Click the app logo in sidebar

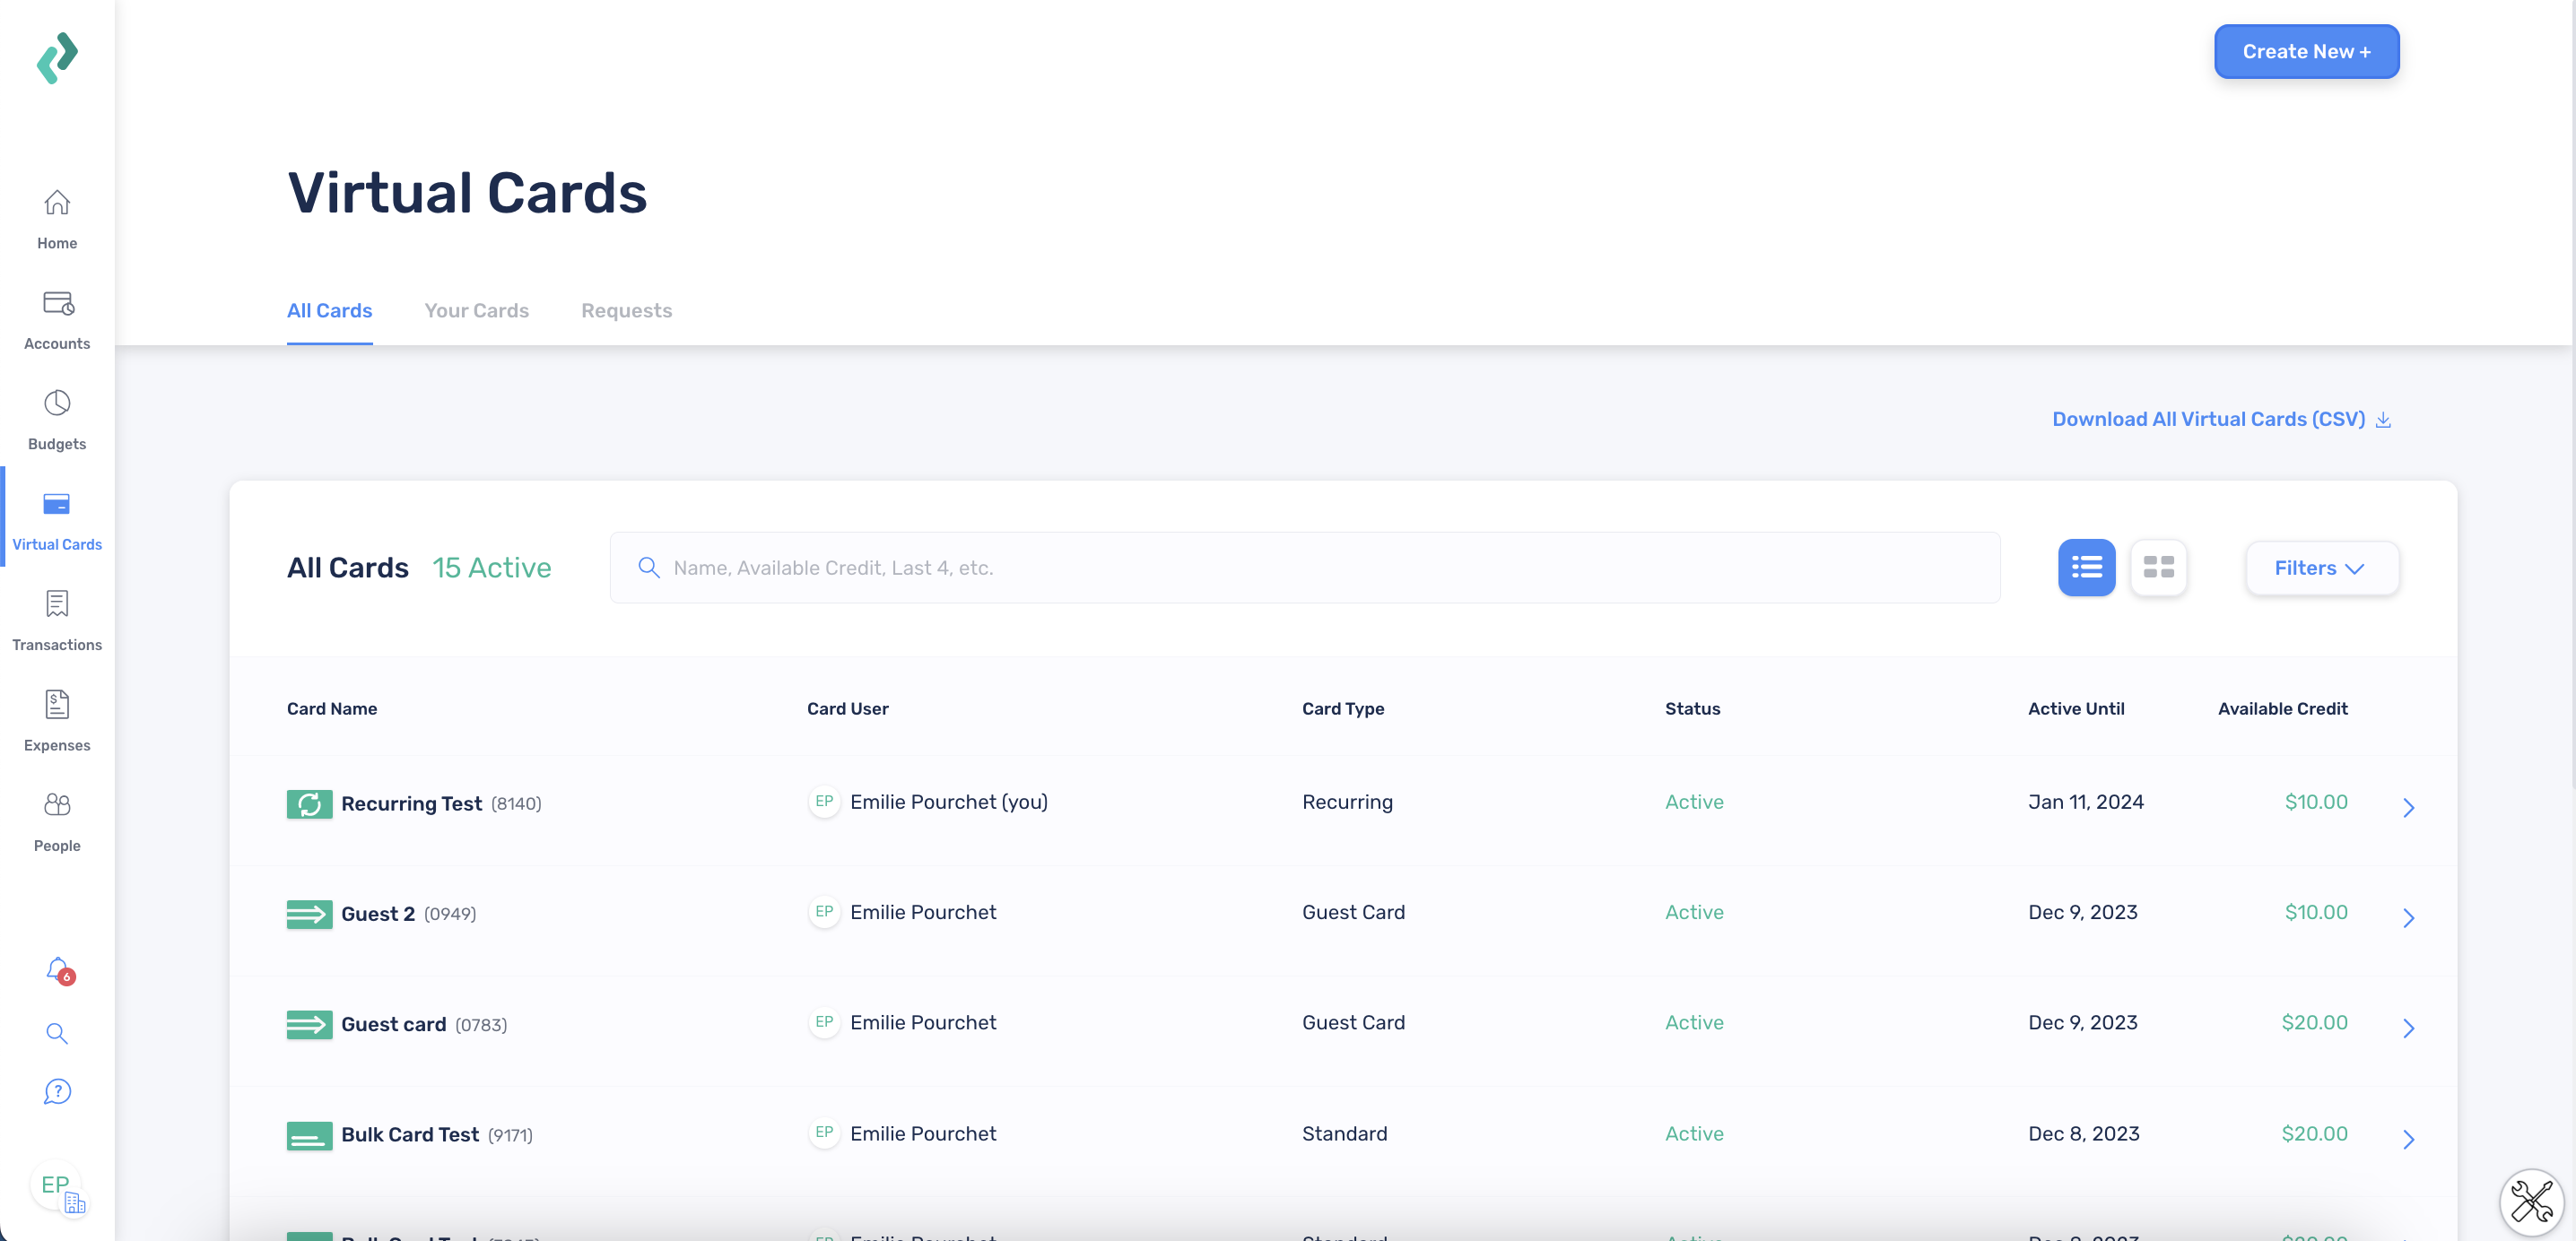(x=57, y=58)
